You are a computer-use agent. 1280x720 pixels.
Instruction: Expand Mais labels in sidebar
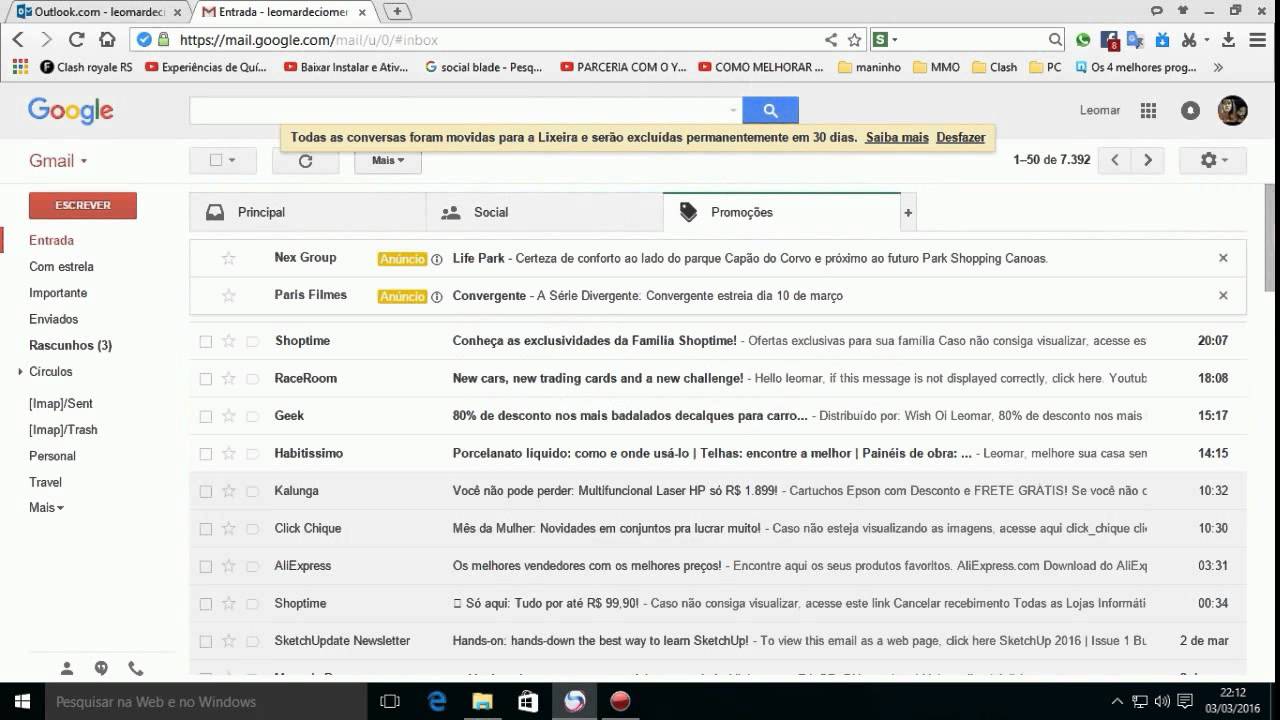pyautogui.click(x=46, y=508)
